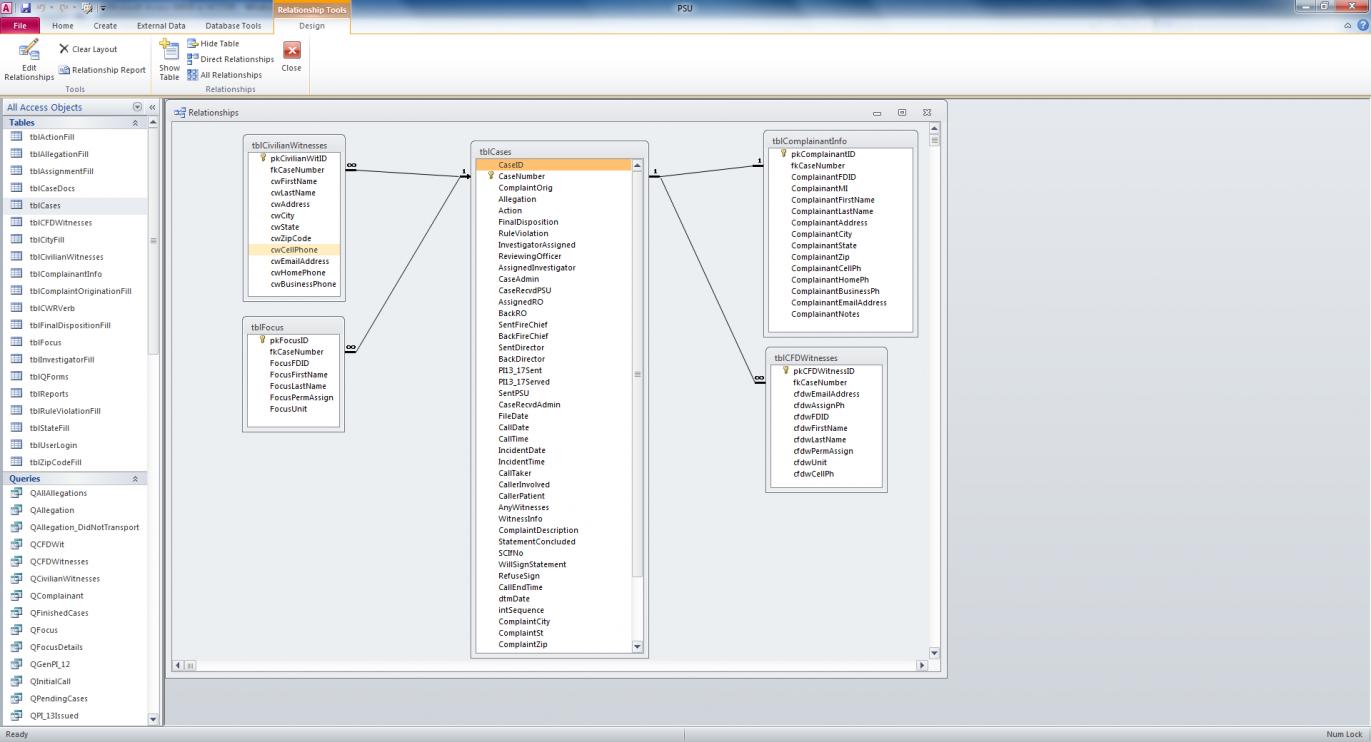Click the tblAssignmentFill table icon
1371x742 pixels.
click(x=16, y=171)
